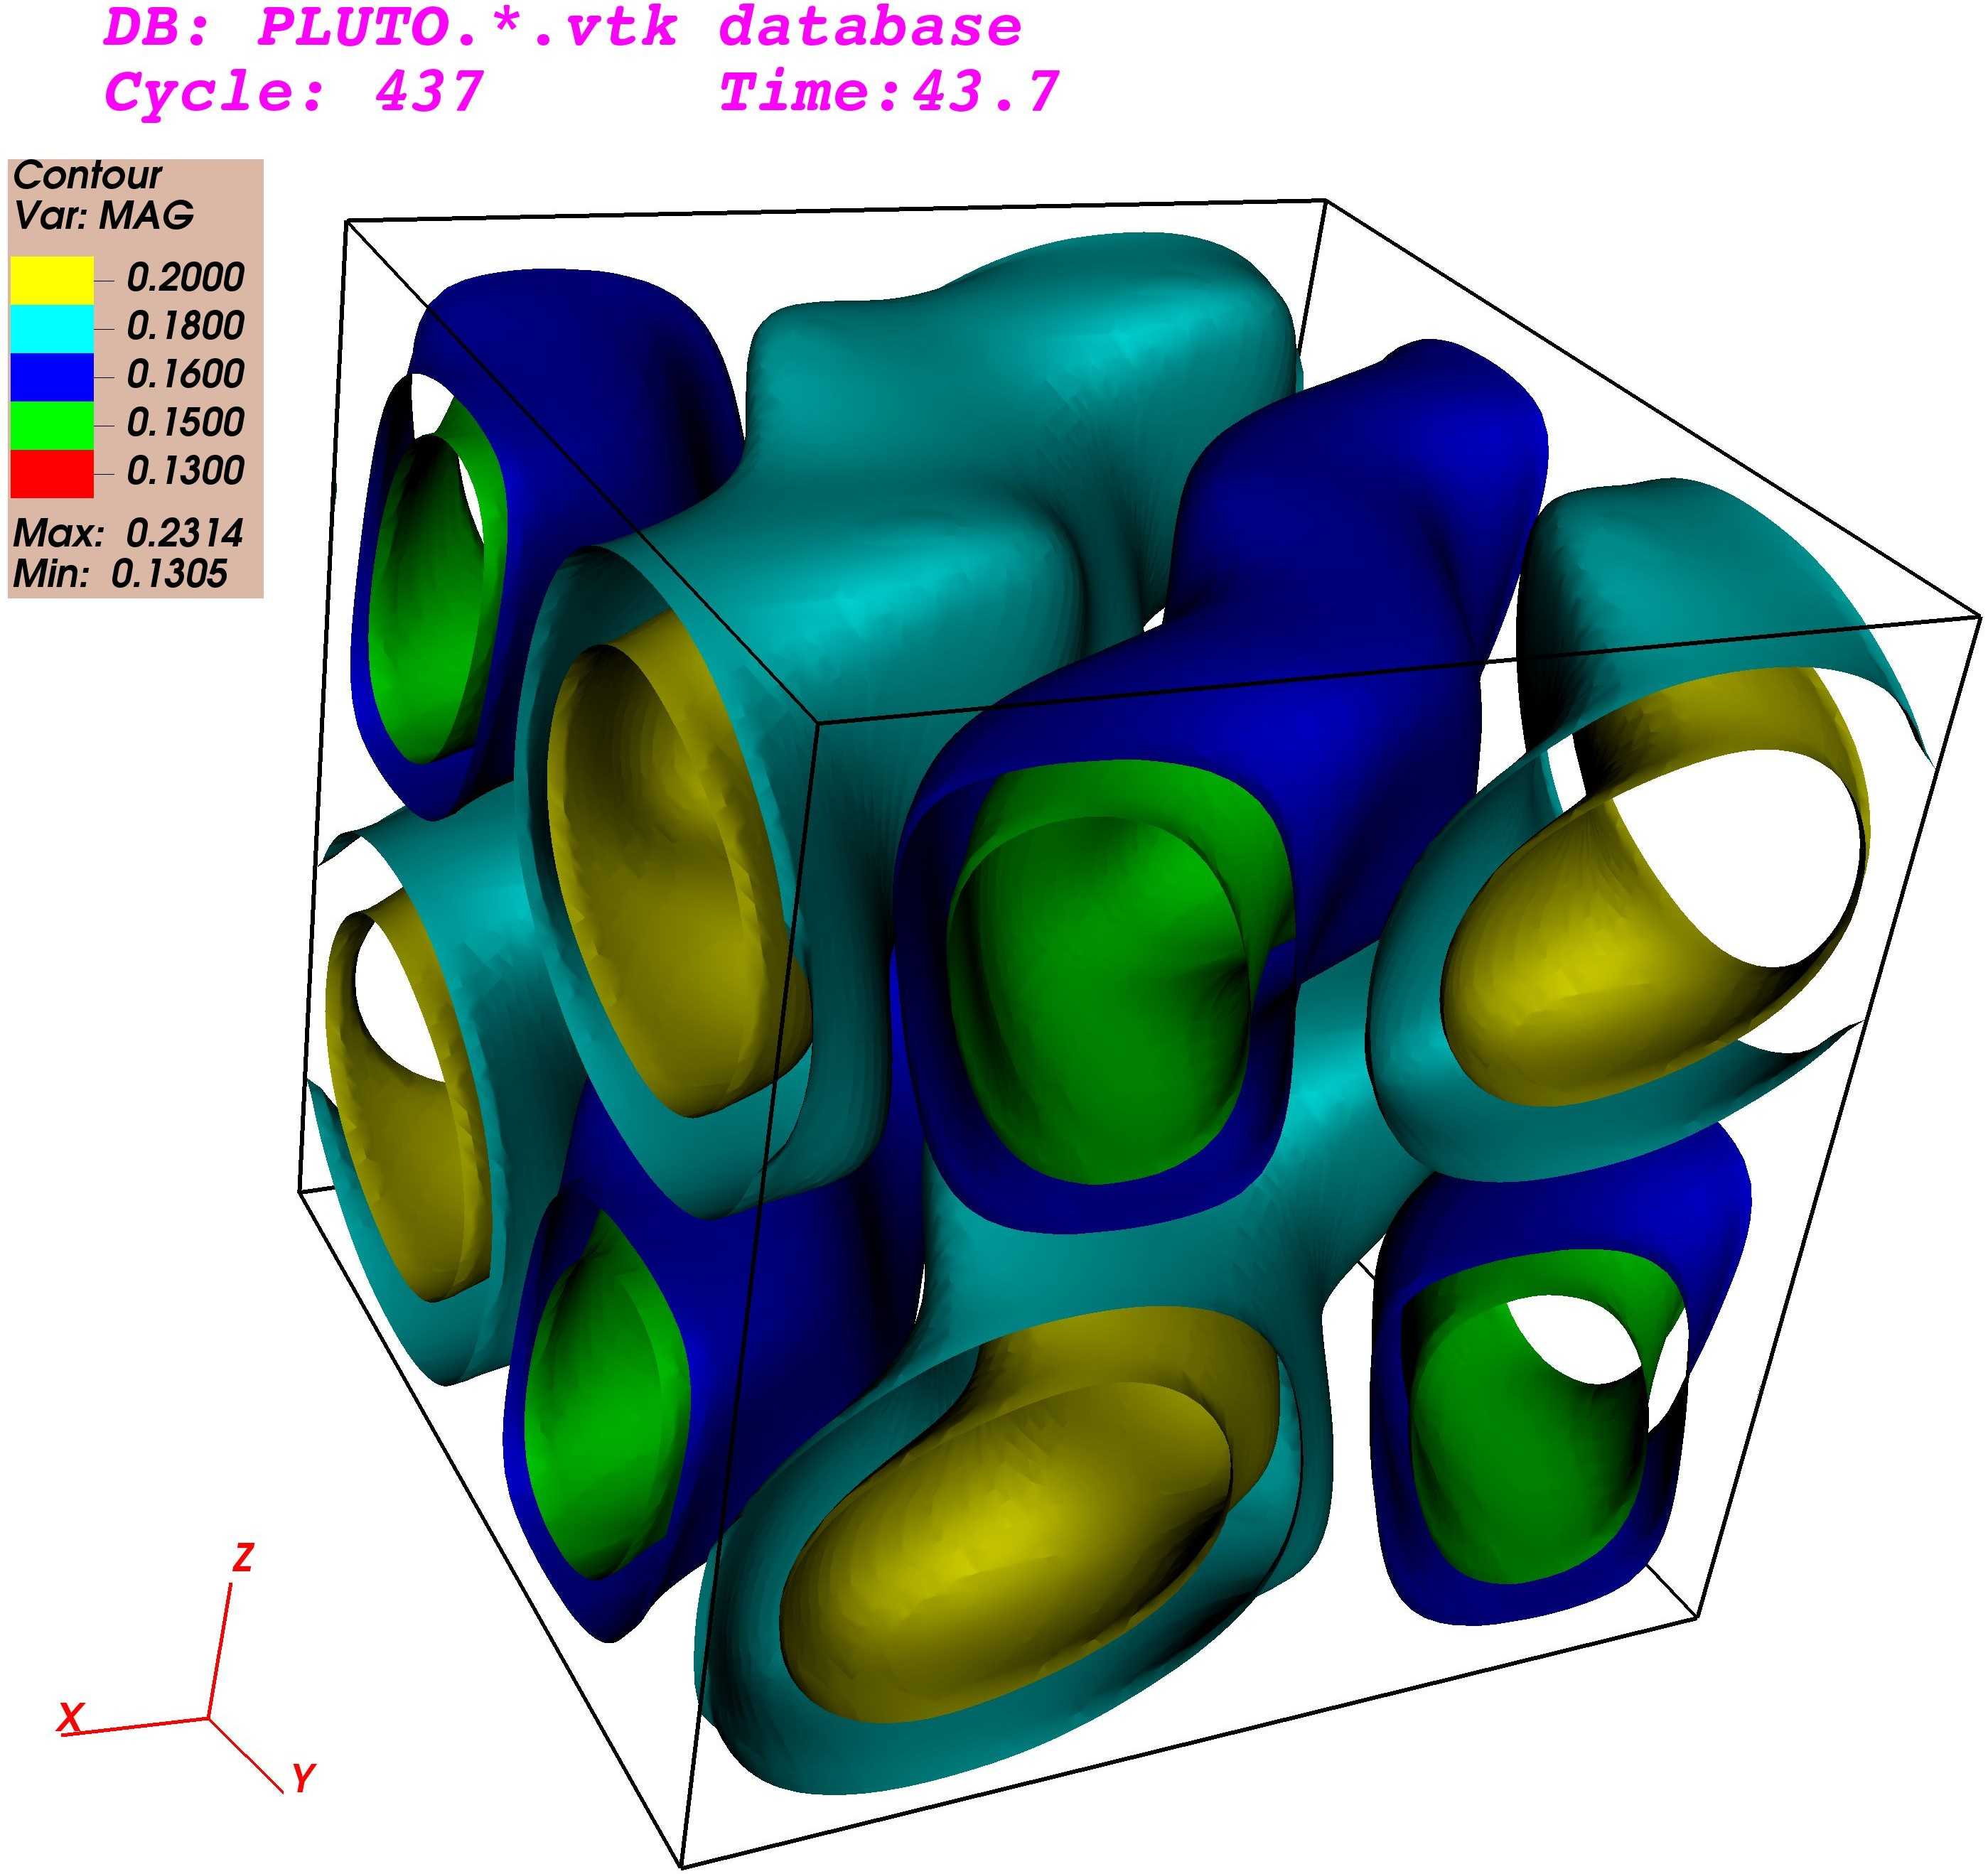Click the blue 0.1600 legend swatch
The height and width of the screenshot is (1874, 1988).
pyautogui.click(x=52, y=377)
